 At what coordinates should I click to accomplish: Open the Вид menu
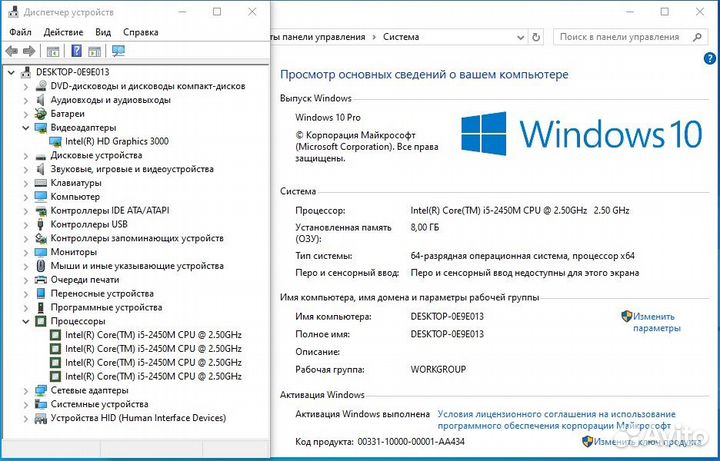(x=103, y=32)
